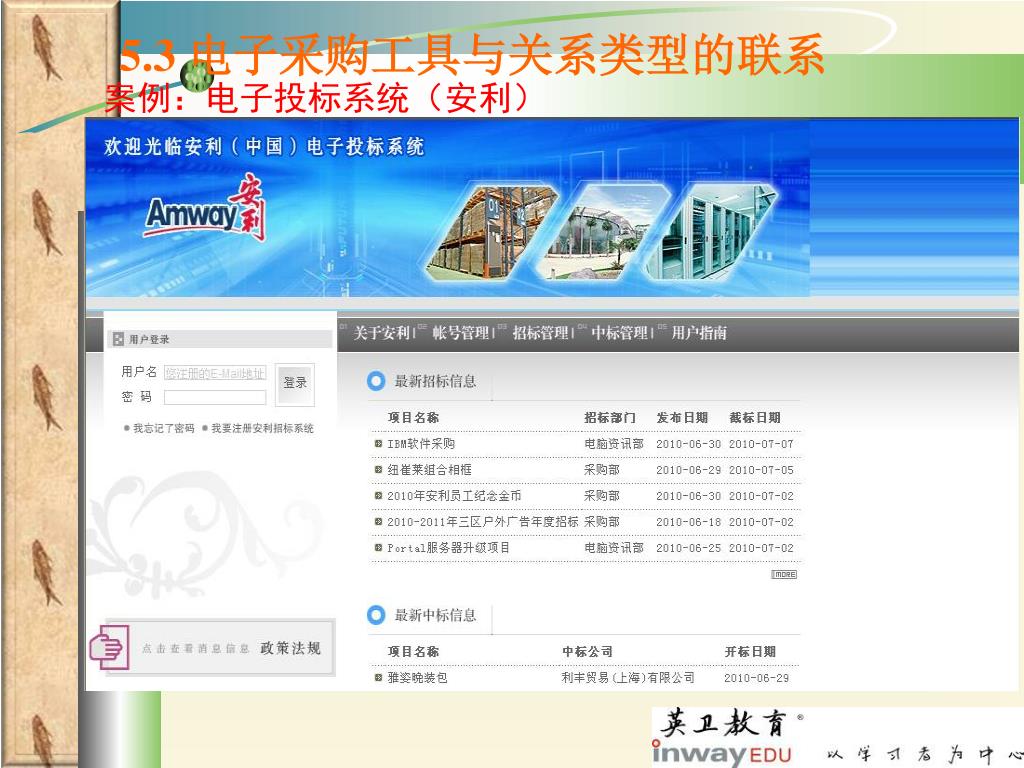Screen dimensions: 1024x768
Task: Click the 中标公司 column header
Action: click(x=588, y=652)
